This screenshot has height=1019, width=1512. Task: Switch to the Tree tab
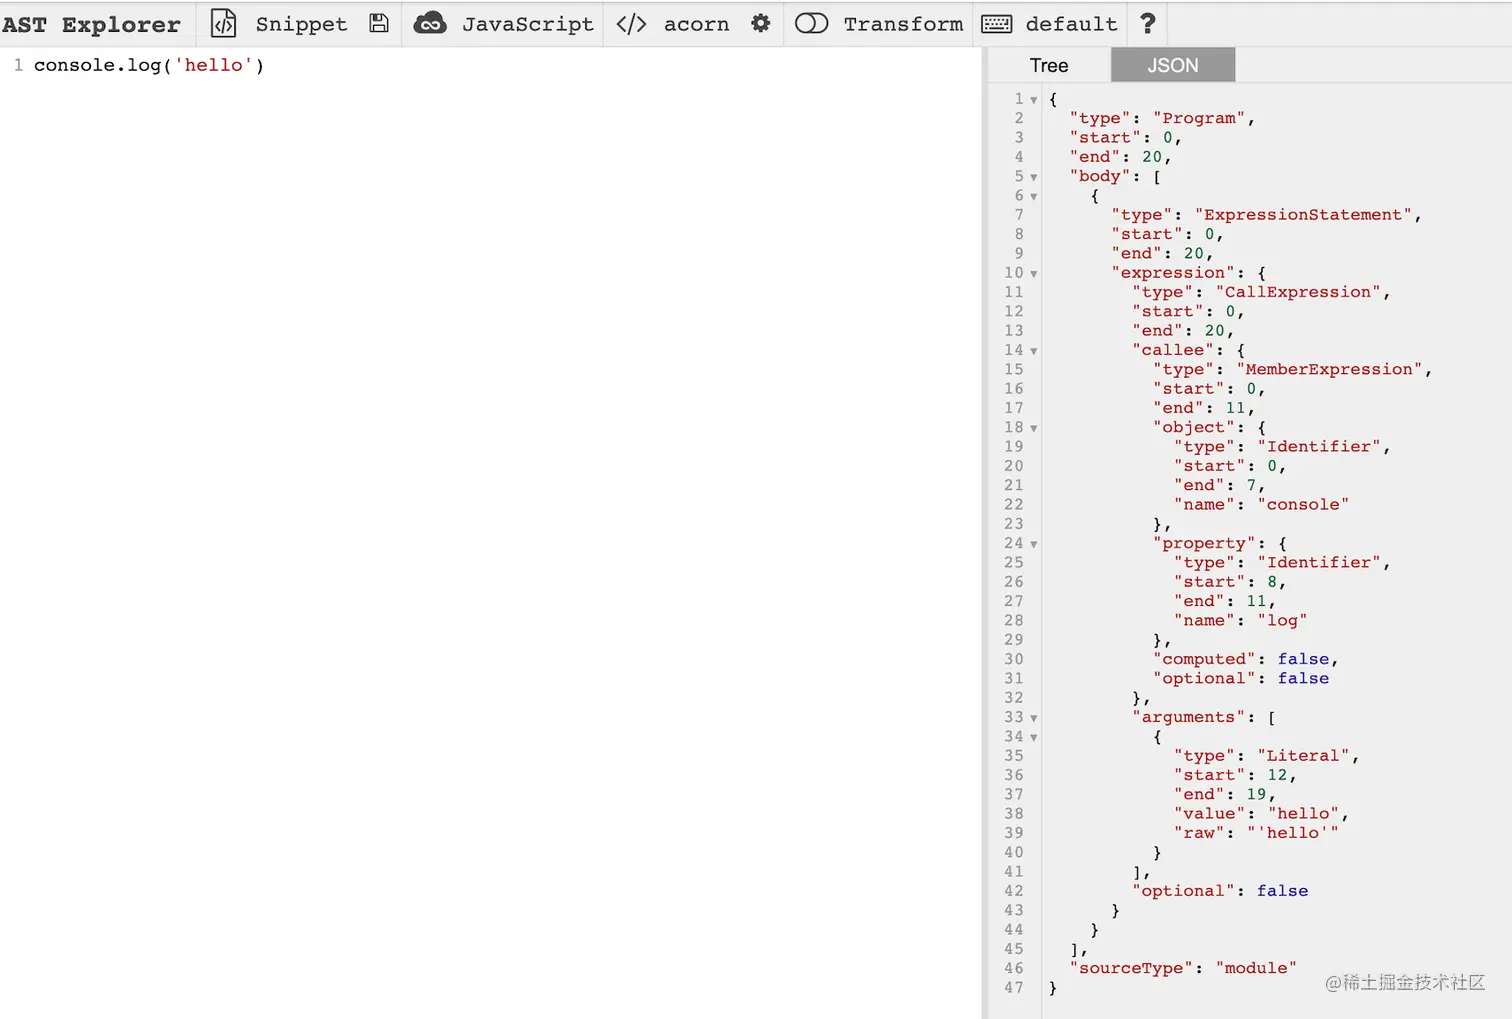pyautogui.click(x=1049, y=65)
